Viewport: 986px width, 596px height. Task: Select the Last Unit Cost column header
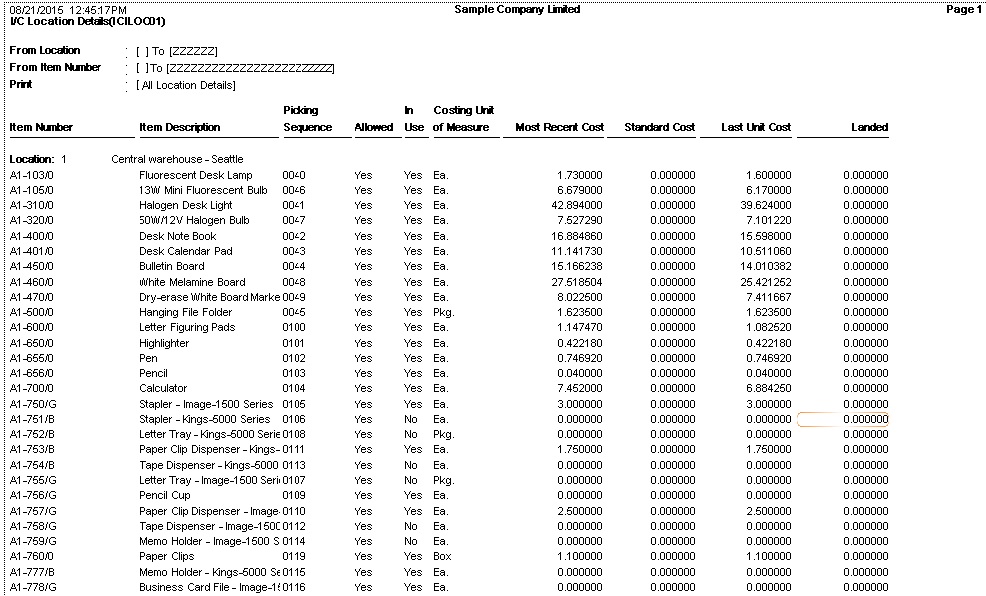click(x=756, y=128)
